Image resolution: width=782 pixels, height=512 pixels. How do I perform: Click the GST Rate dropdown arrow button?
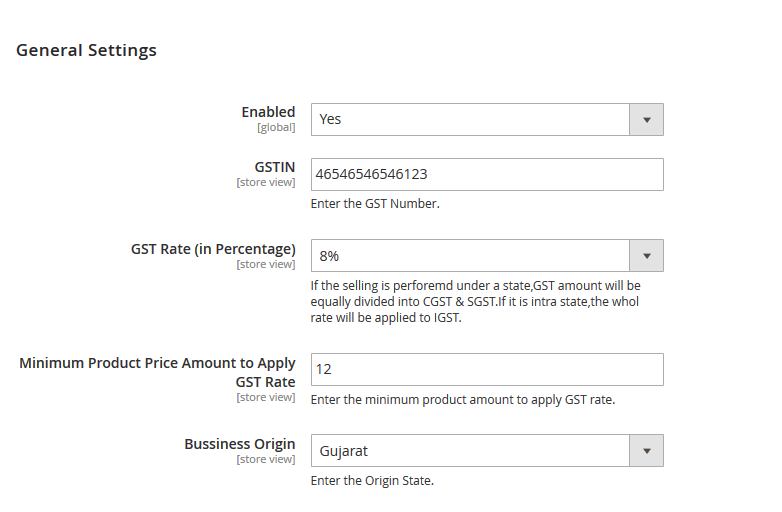tap(646, 256)
